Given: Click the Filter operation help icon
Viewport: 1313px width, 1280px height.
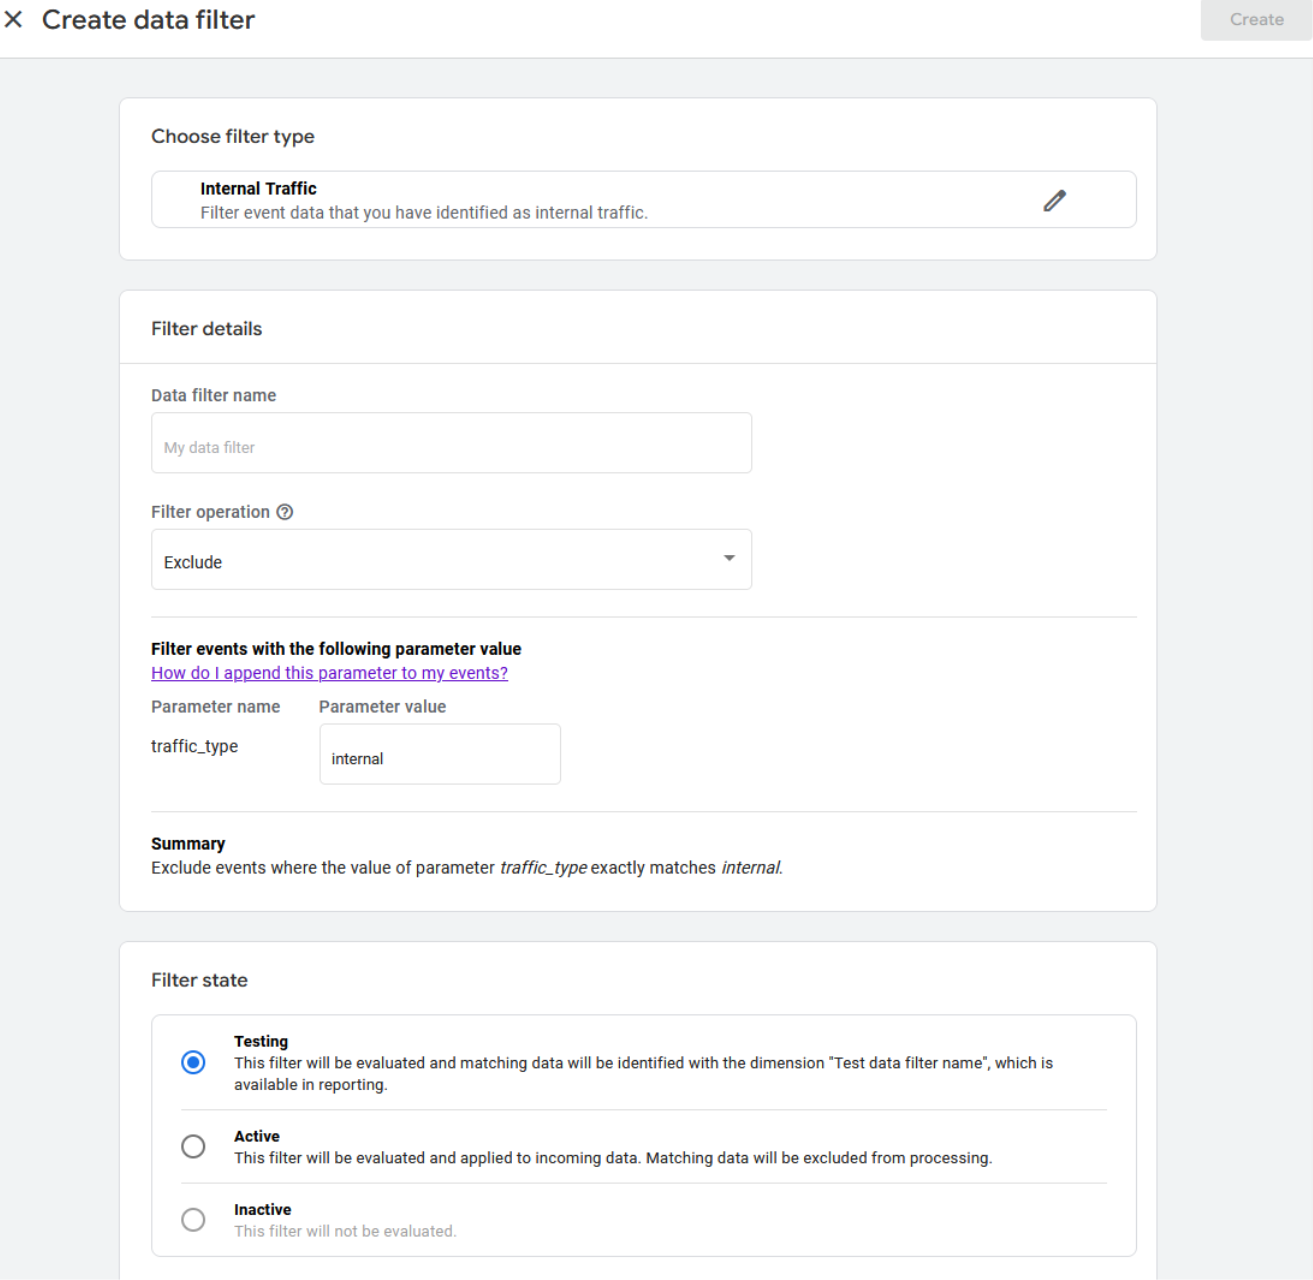Looking at the screenshot, I should [285, 512].
